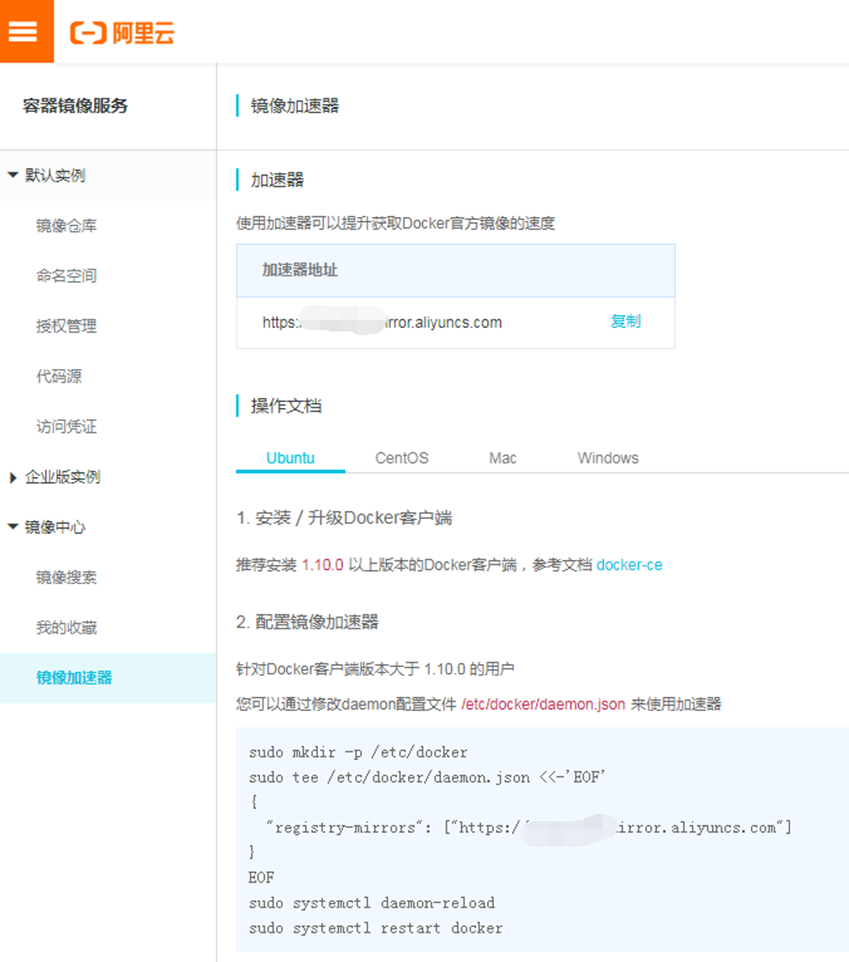Collapse the 镜像中心 section arrow

pyautogui.click(x=12, y=527)
